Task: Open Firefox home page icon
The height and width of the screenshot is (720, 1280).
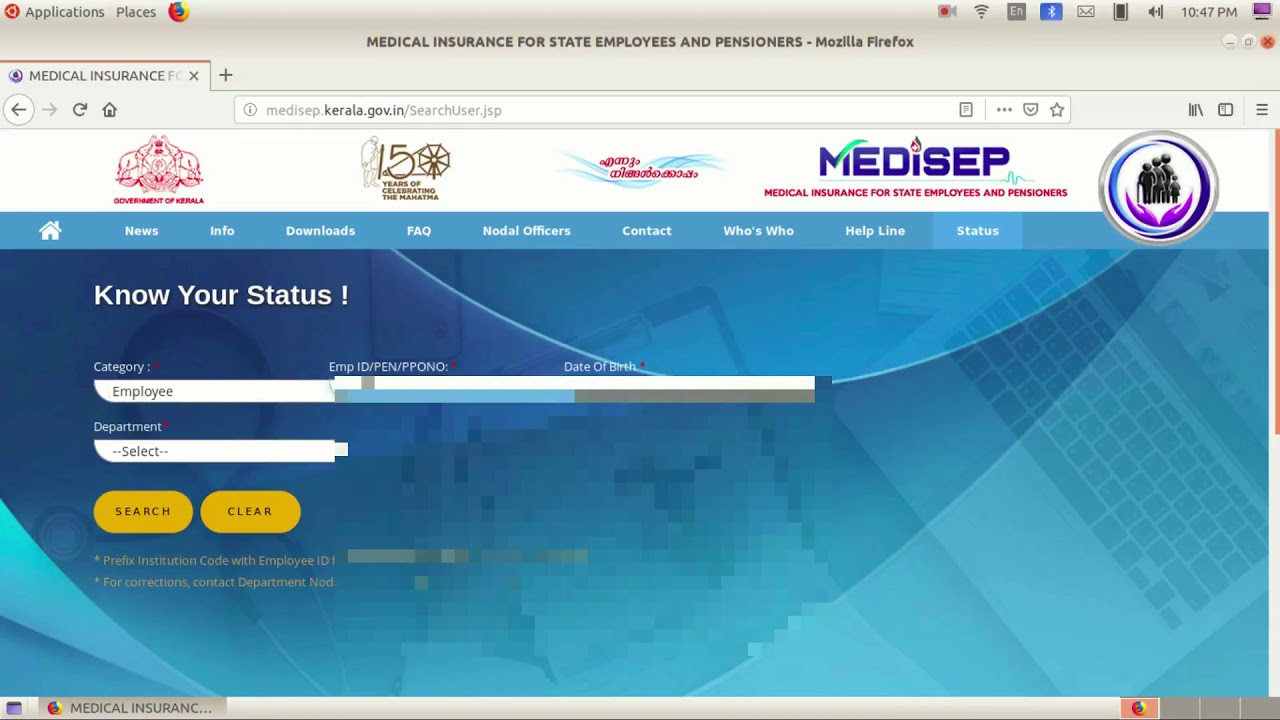Action: coord(110,110)
